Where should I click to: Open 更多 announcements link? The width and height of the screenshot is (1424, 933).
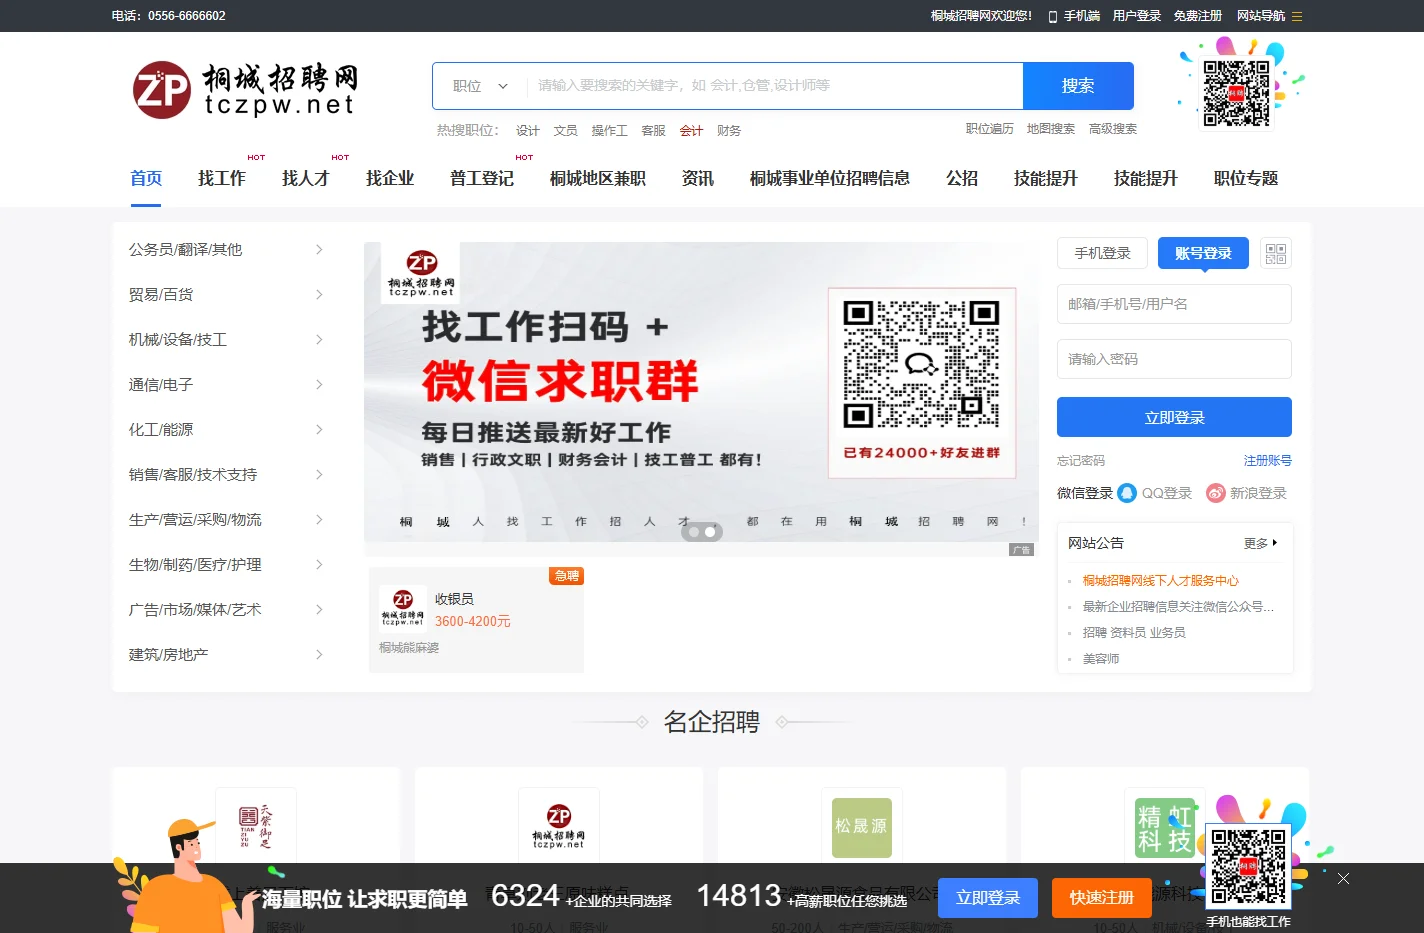pyautogui.click(x=1260, y=543)
